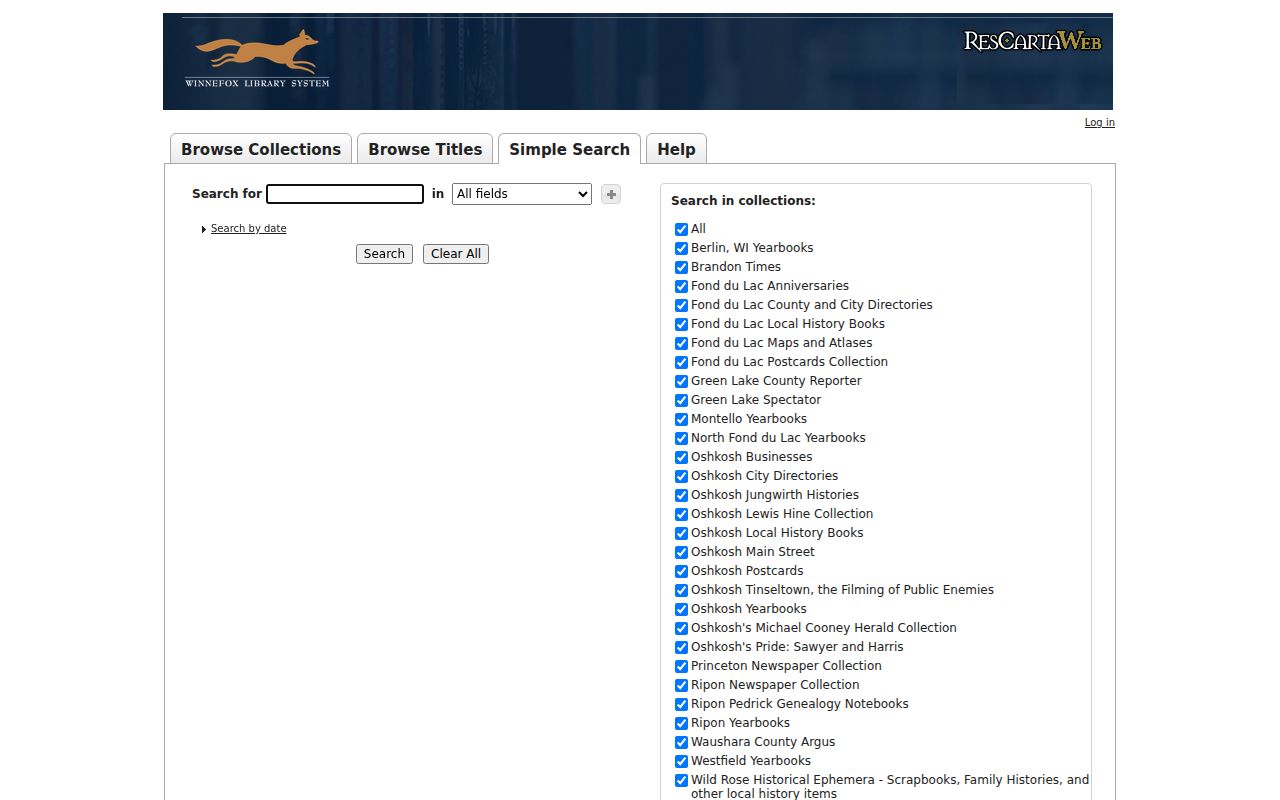Toggle Montello Yearbooks checkbox
This screenshot has width=1280, height=800.
[681, 419]
